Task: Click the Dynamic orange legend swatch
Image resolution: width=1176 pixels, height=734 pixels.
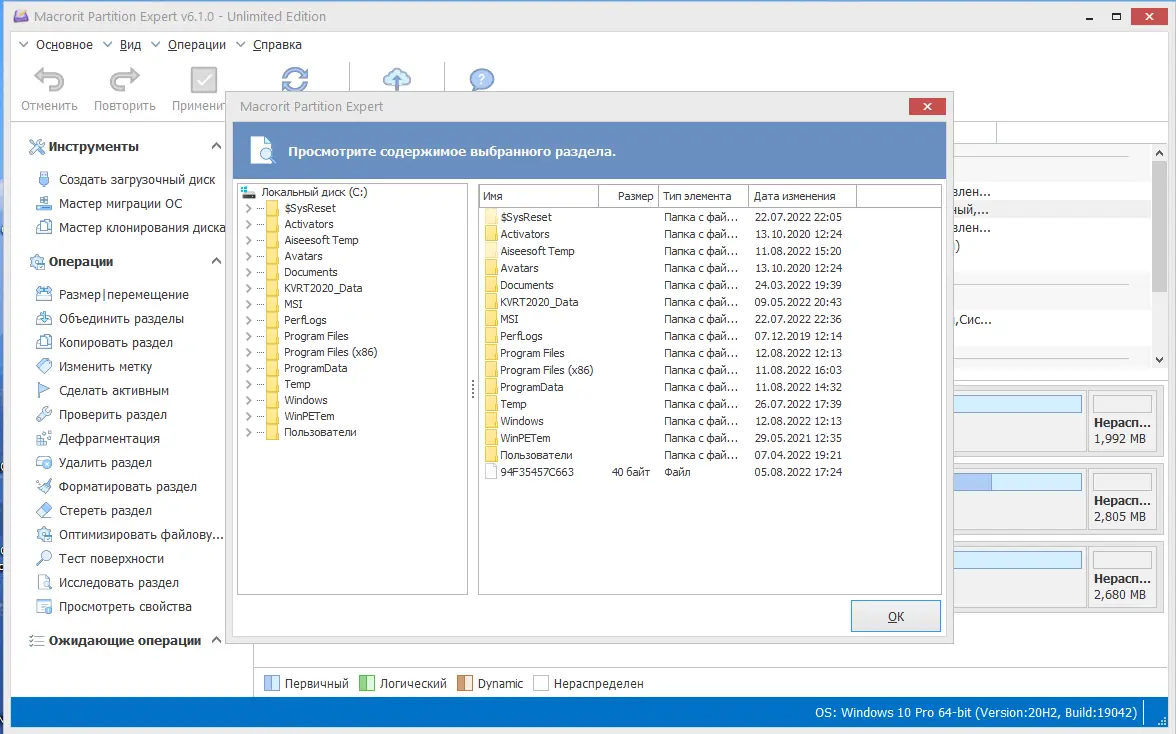Action: pyautogui.click(x=465, y=683)
